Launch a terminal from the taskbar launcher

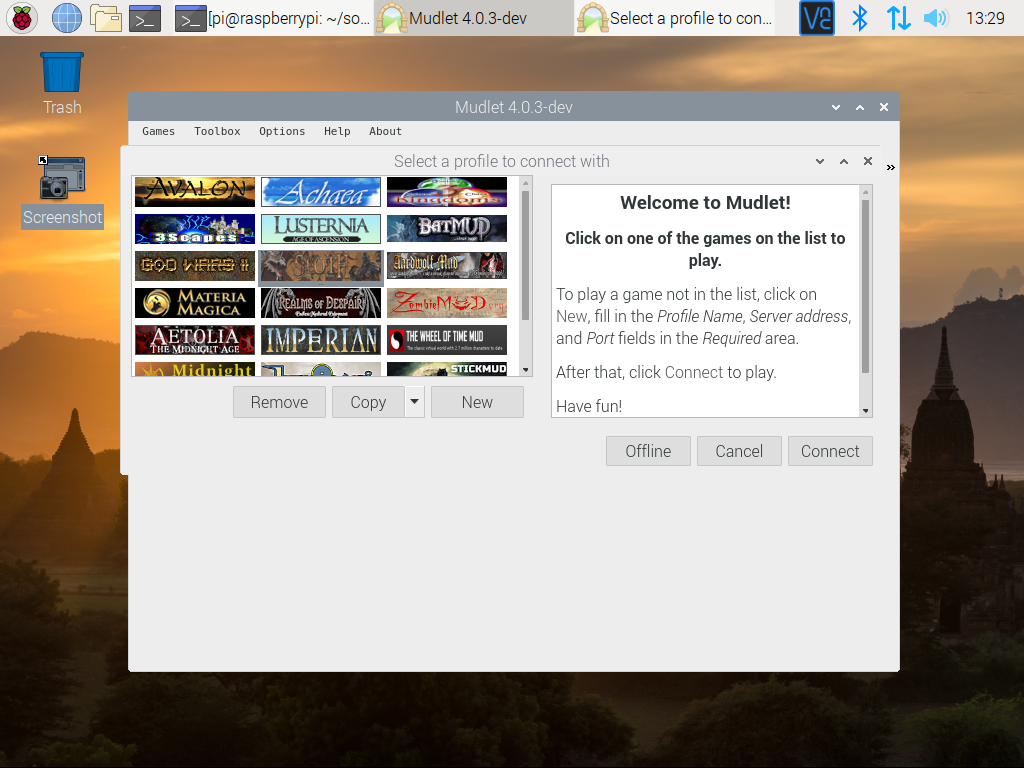145,18
